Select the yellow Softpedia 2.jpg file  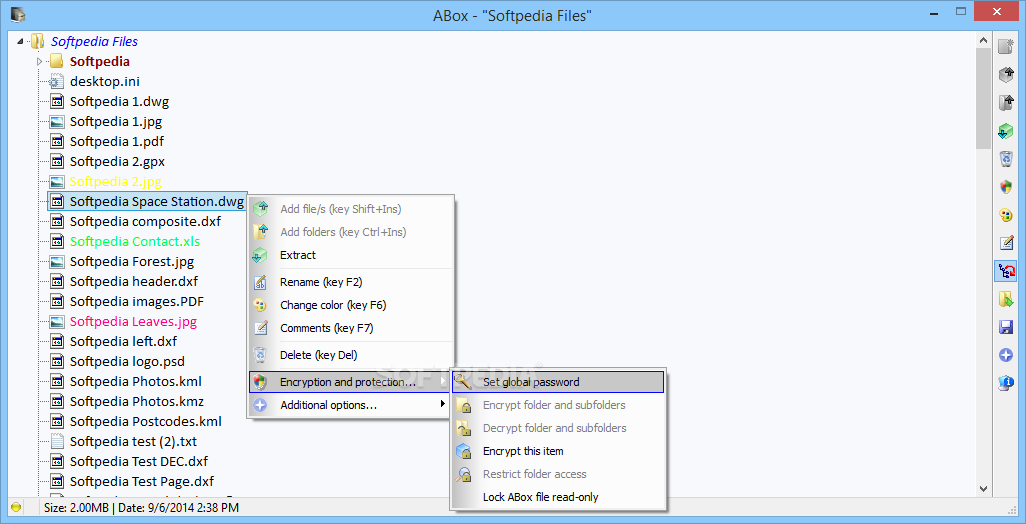tap(116, 181)
